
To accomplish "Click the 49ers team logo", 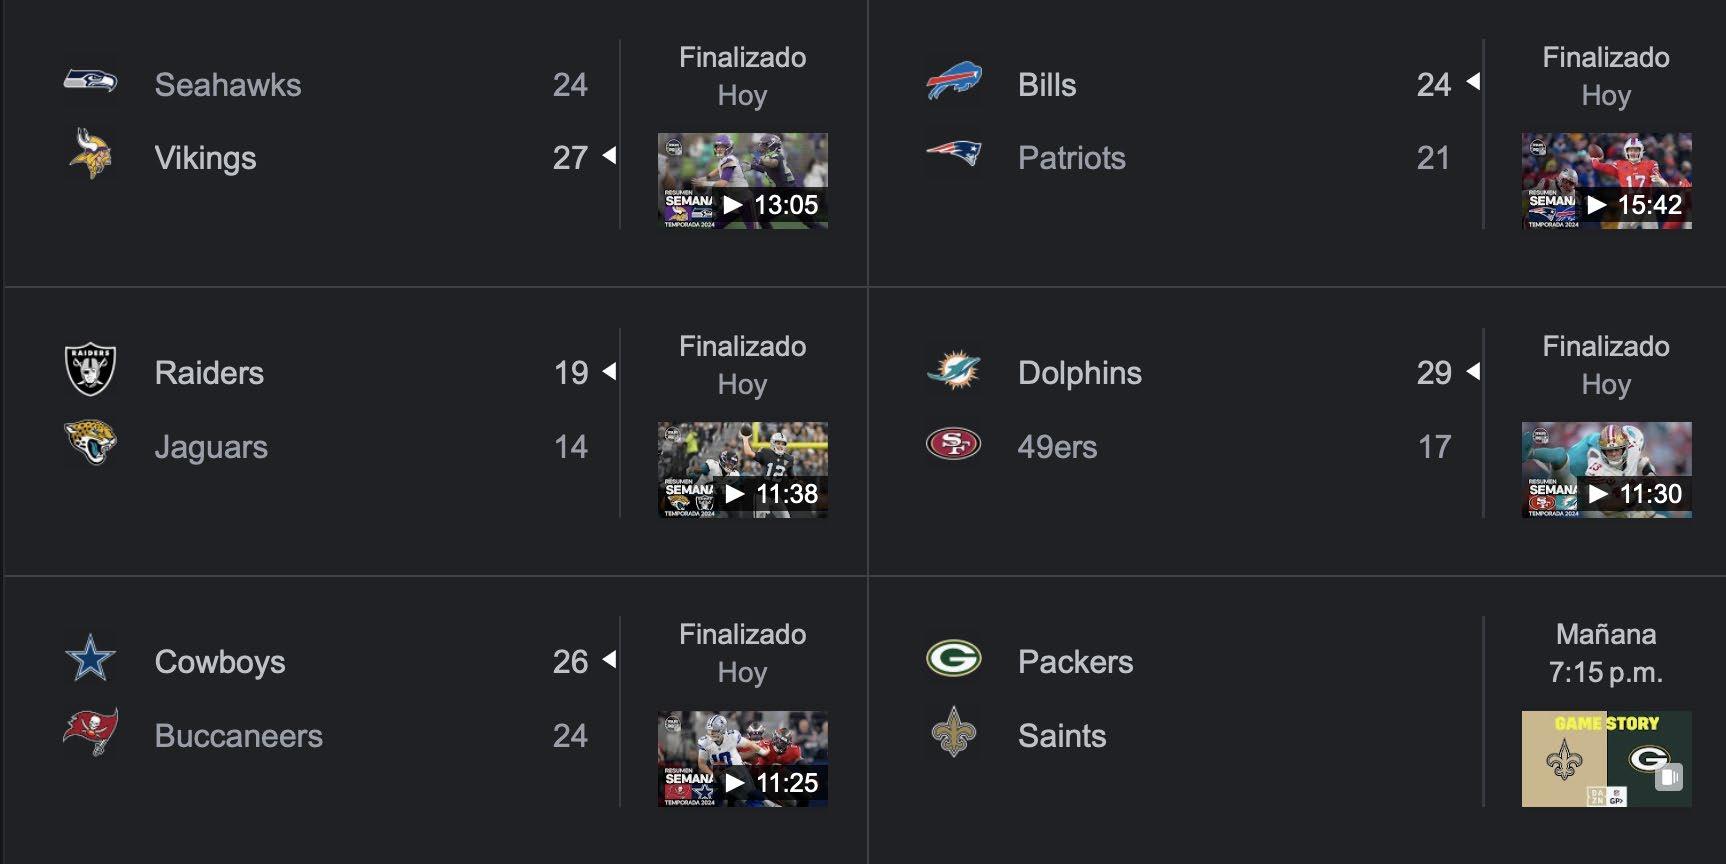I will pyautogui.click(x=953, y=443).
